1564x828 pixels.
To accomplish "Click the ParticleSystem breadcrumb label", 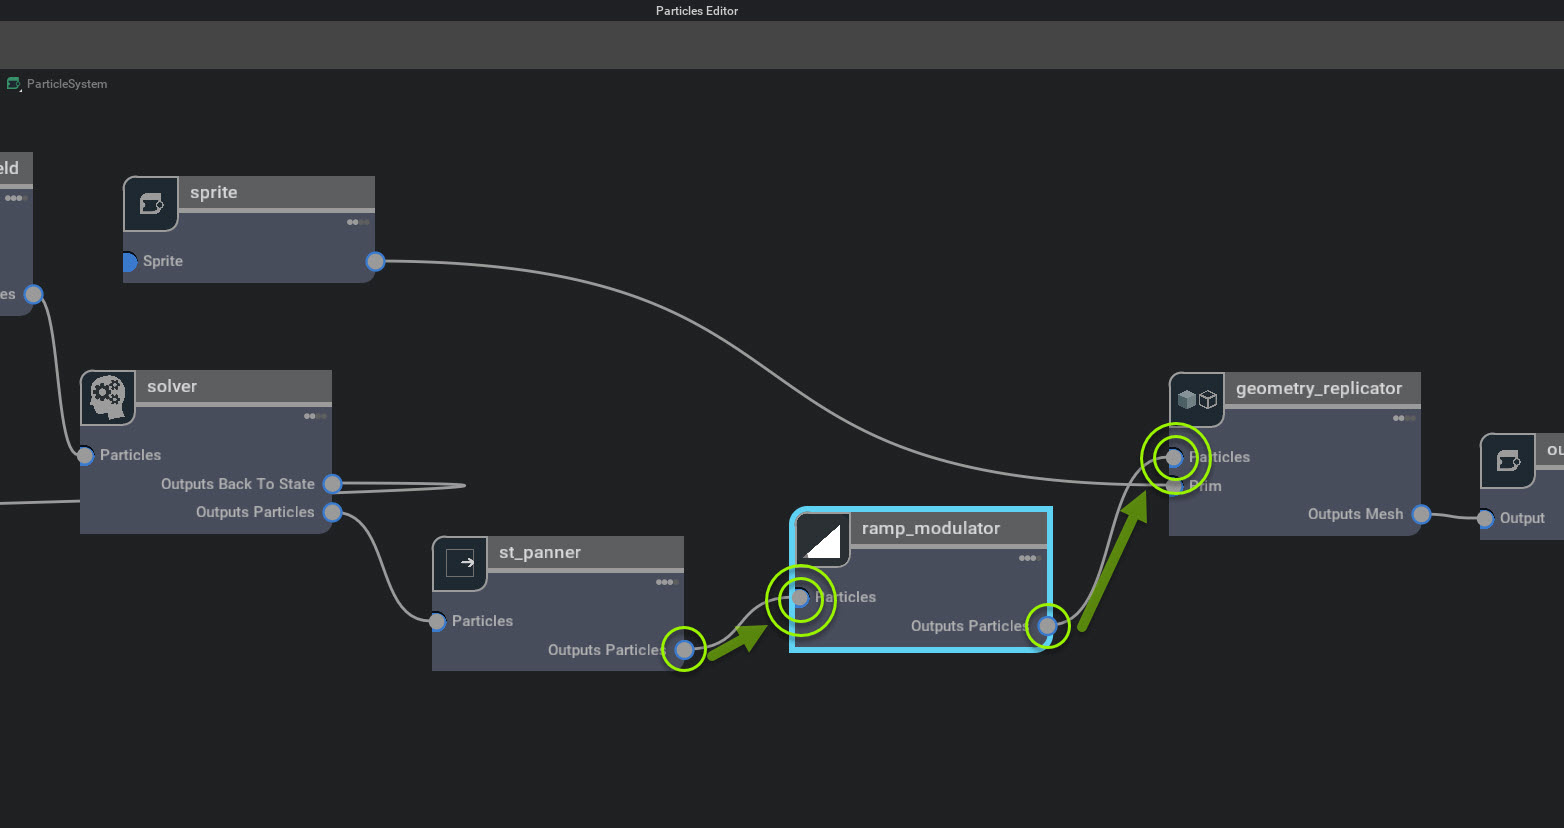I will tap(67, 84).
